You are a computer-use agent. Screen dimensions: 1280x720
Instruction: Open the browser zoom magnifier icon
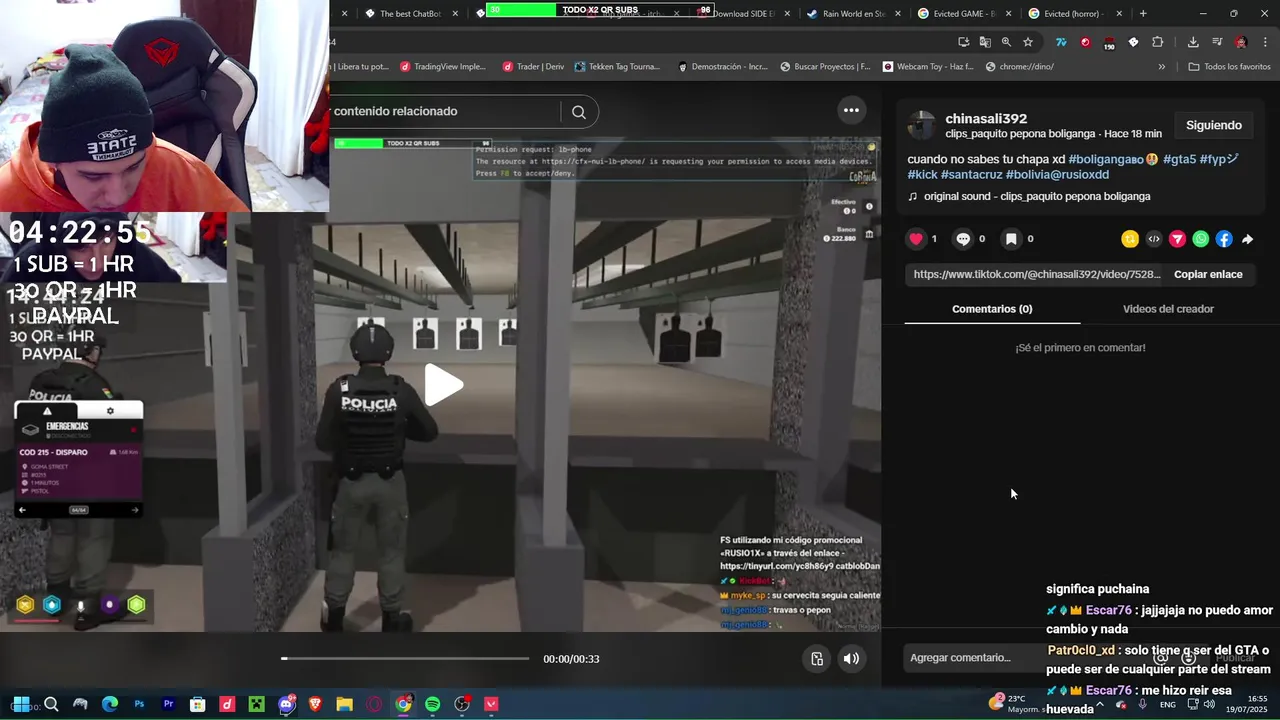click(1006, 42)
